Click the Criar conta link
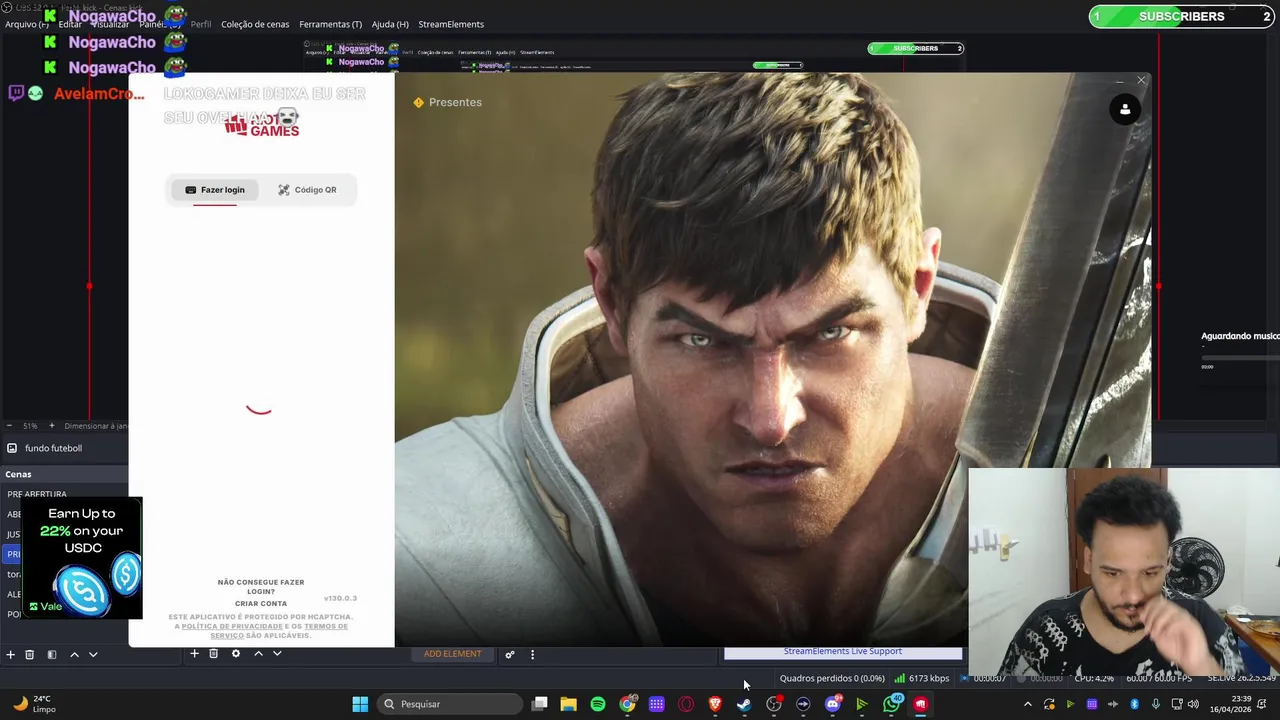The image size is (1280, 720). pos(261,604)
